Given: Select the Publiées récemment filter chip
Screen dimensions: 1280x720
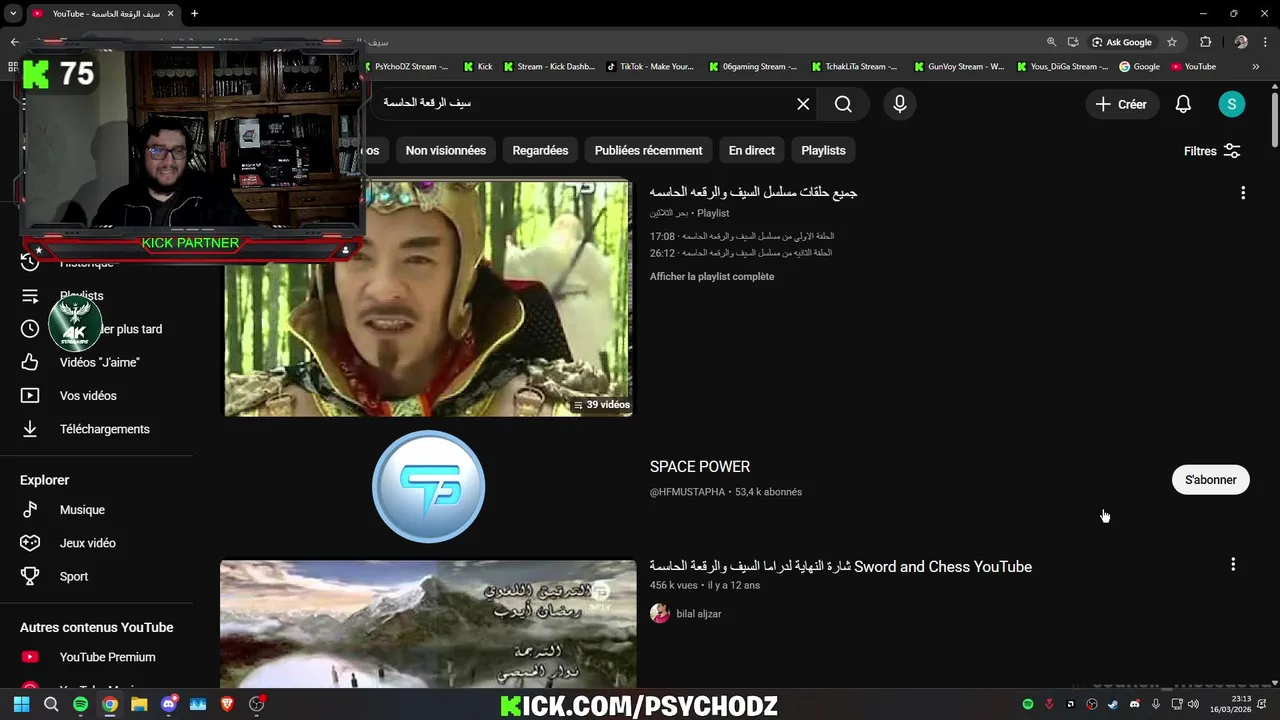Looking at the screenshot, I should (x=648, y=150).
